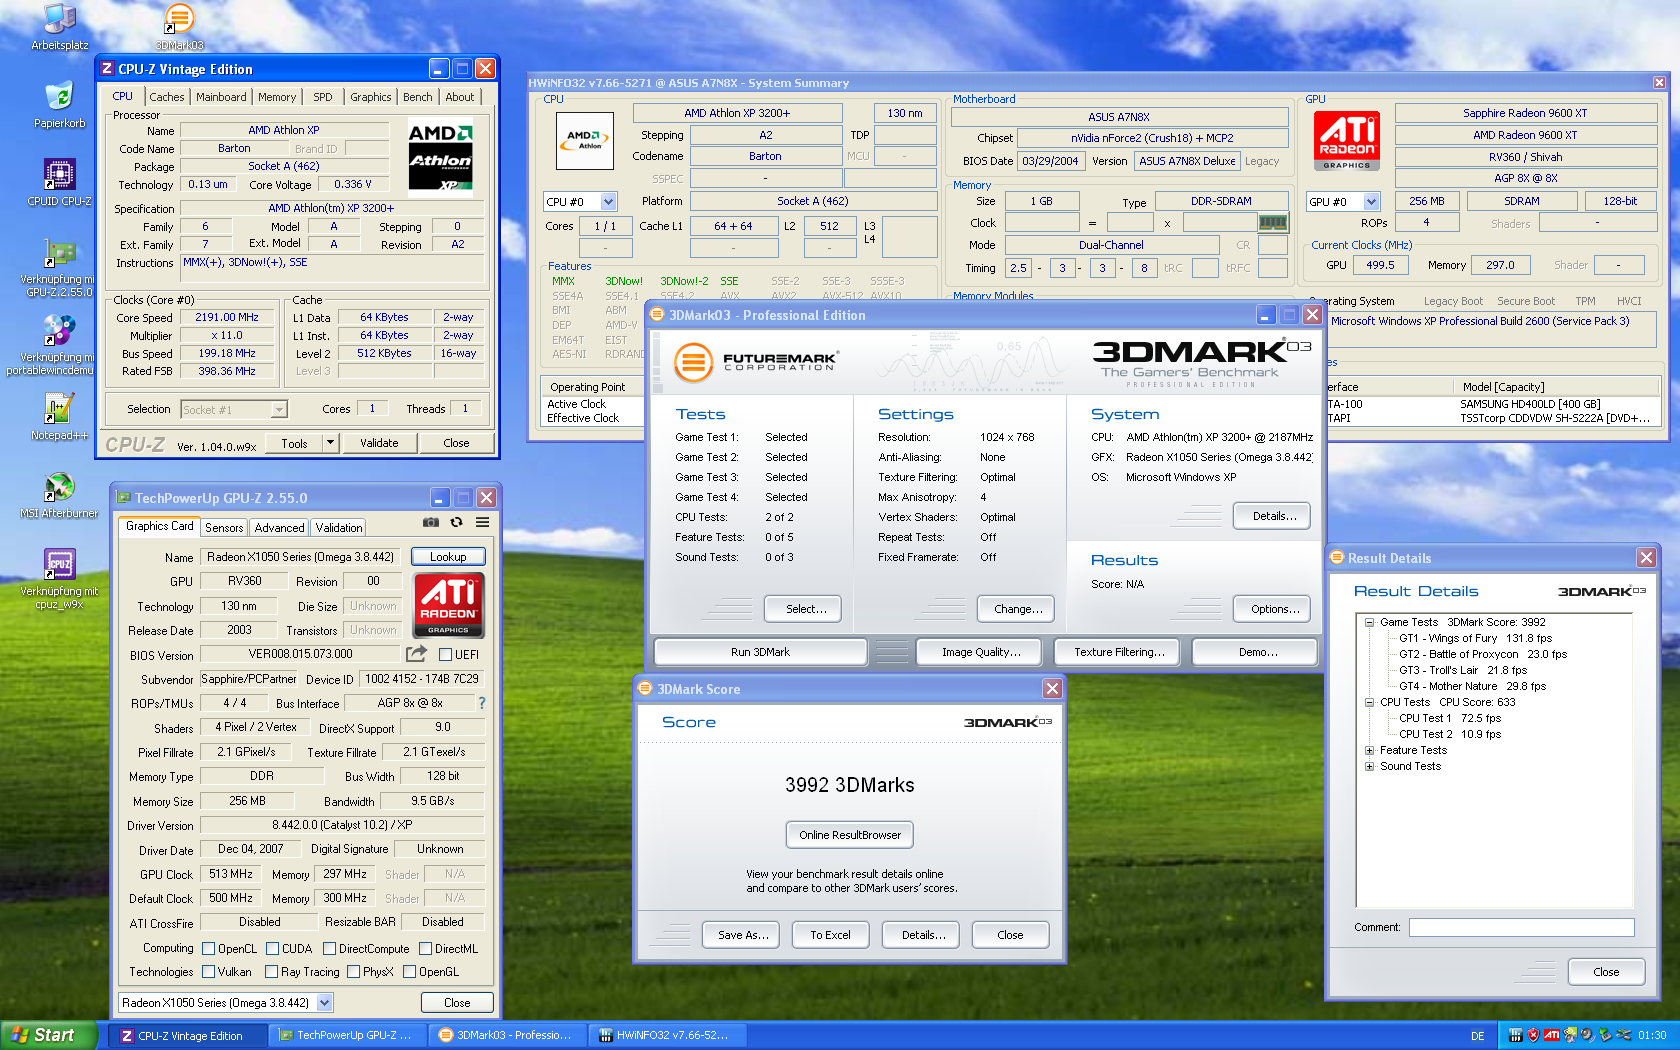This screenshot has height=1050, width=1680.
Task: Toggle the Ray Tracing checkbox
Action: pos(272,972)
